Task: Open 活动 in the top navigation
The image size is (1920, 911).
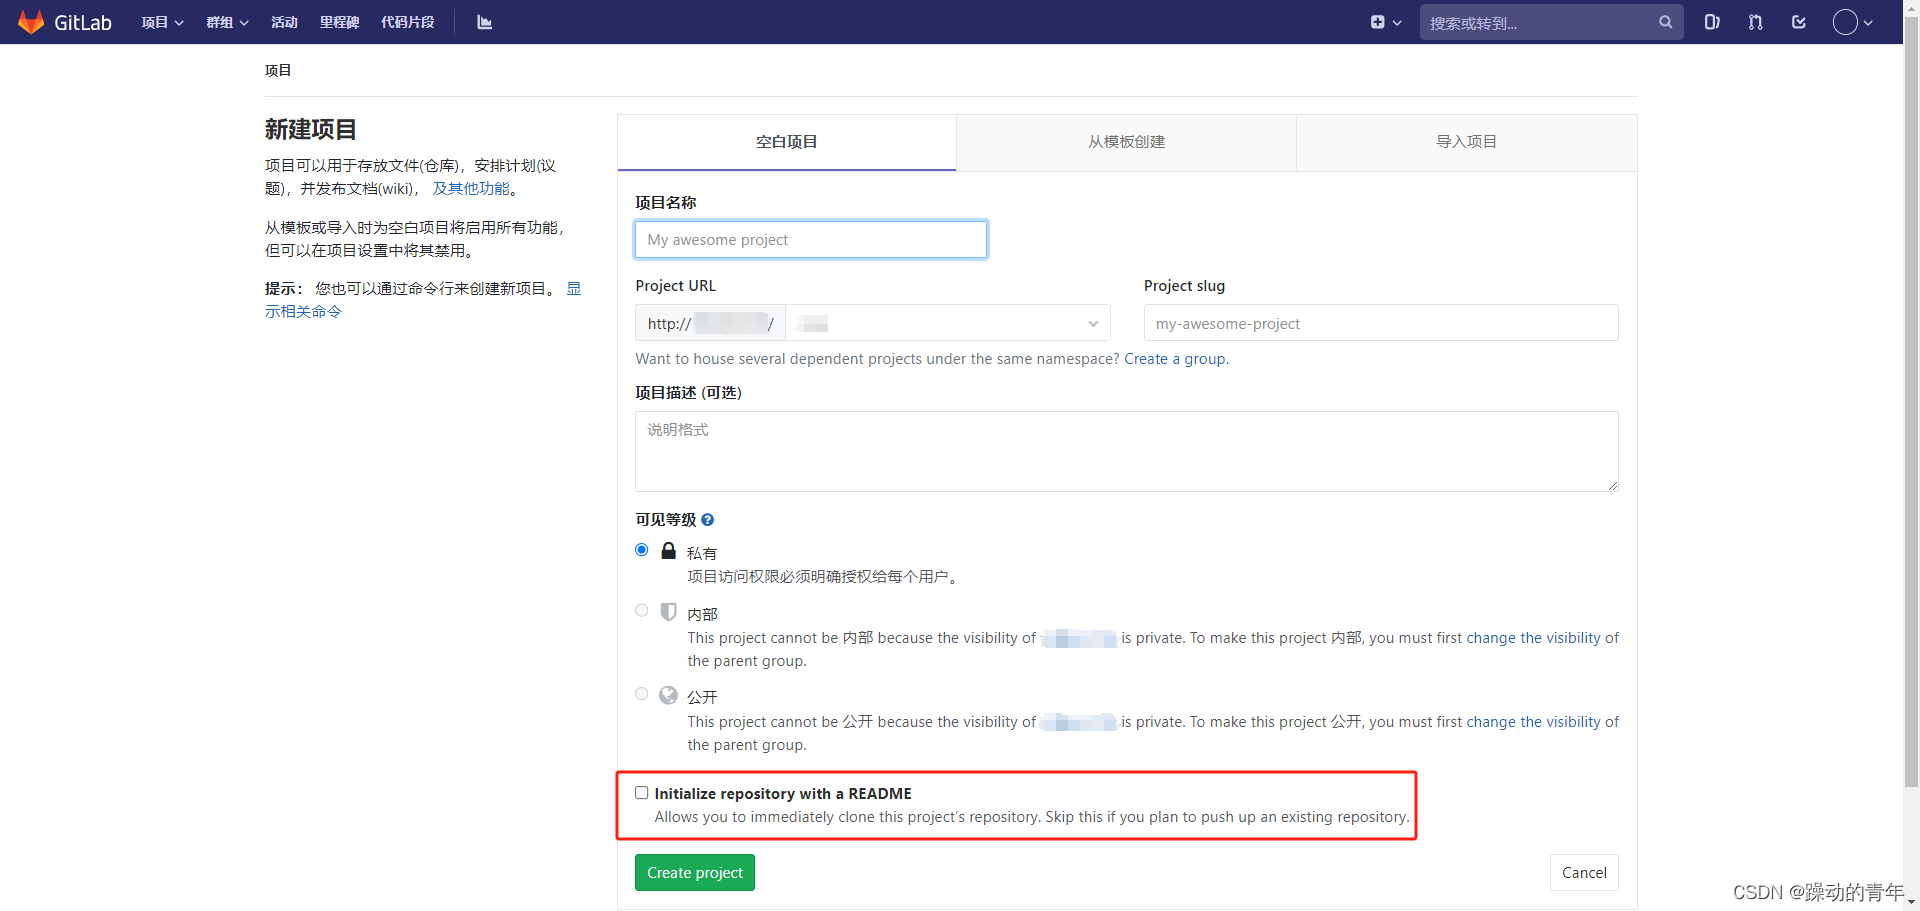Action: [x=285, y=22]
